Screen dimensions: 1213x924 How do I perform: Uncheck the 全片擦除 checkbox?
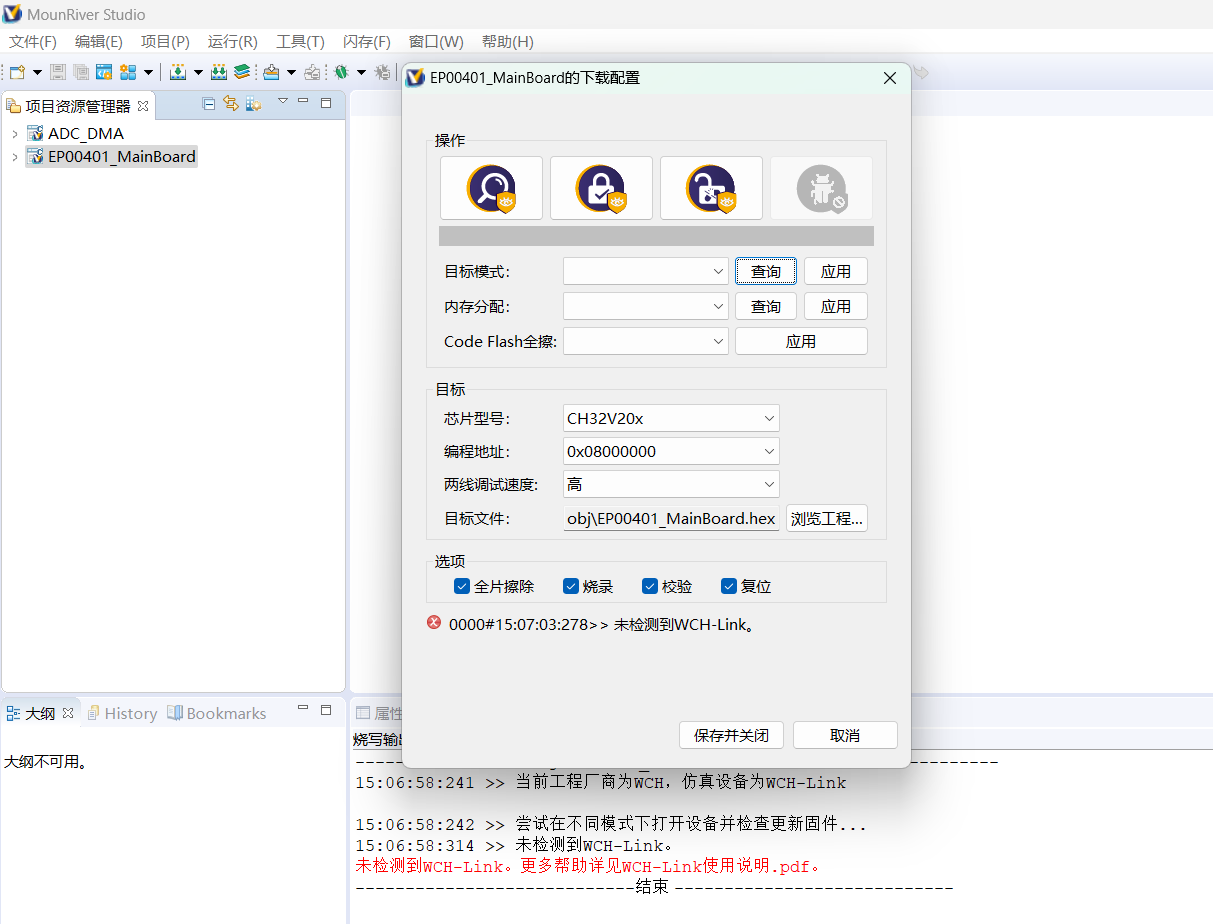(x=461, y=586)
